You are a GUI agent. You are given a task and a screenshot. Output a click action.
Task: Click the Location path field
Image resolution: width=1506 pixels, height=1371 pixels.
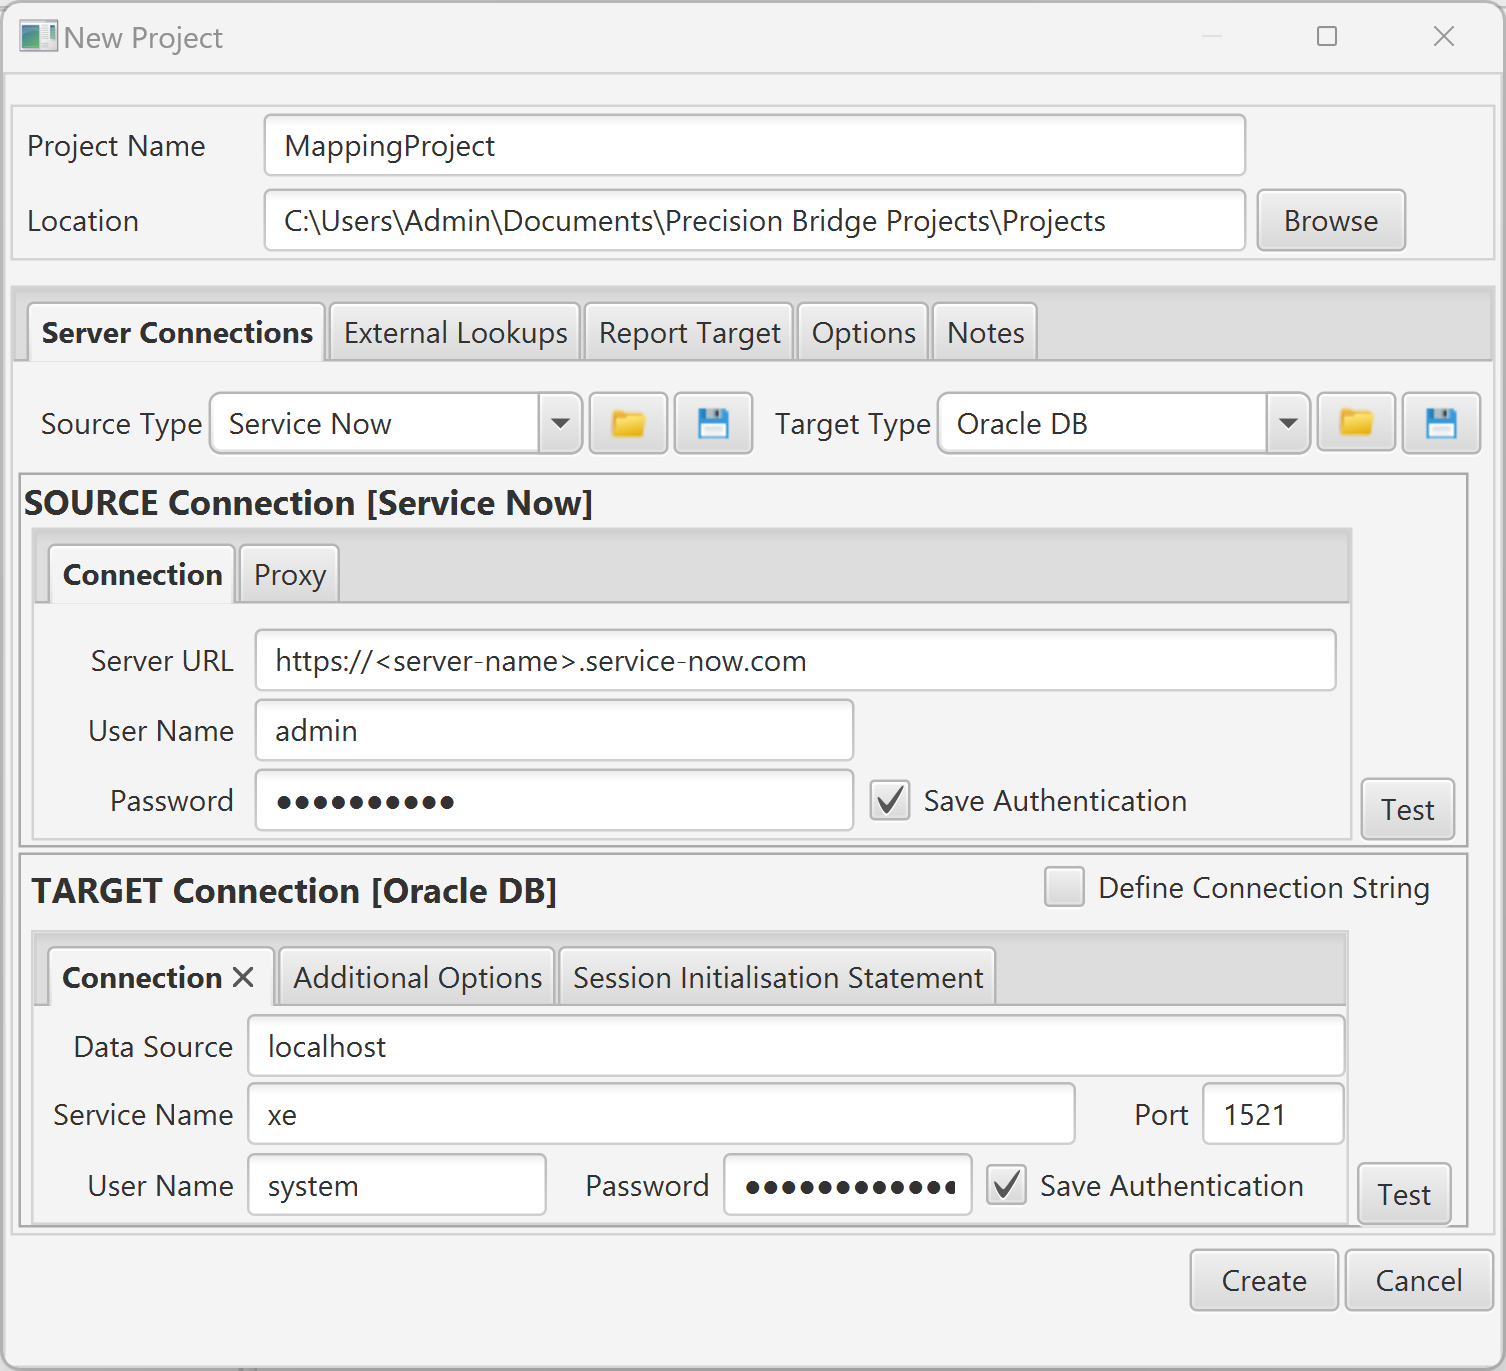click(x=755, y=220)
